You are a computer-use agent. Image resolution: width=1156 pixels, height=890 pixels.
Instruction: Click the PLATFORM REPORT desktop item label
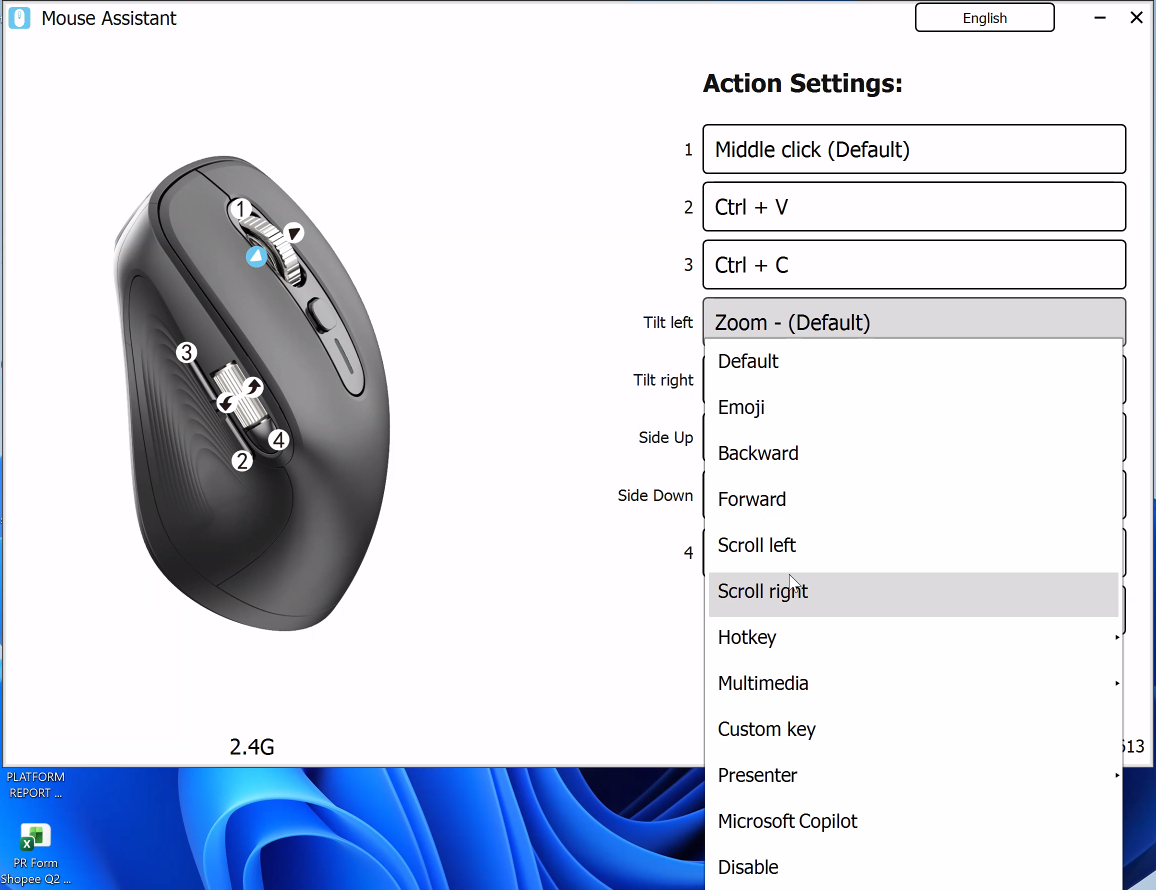[x=35, y=785]
